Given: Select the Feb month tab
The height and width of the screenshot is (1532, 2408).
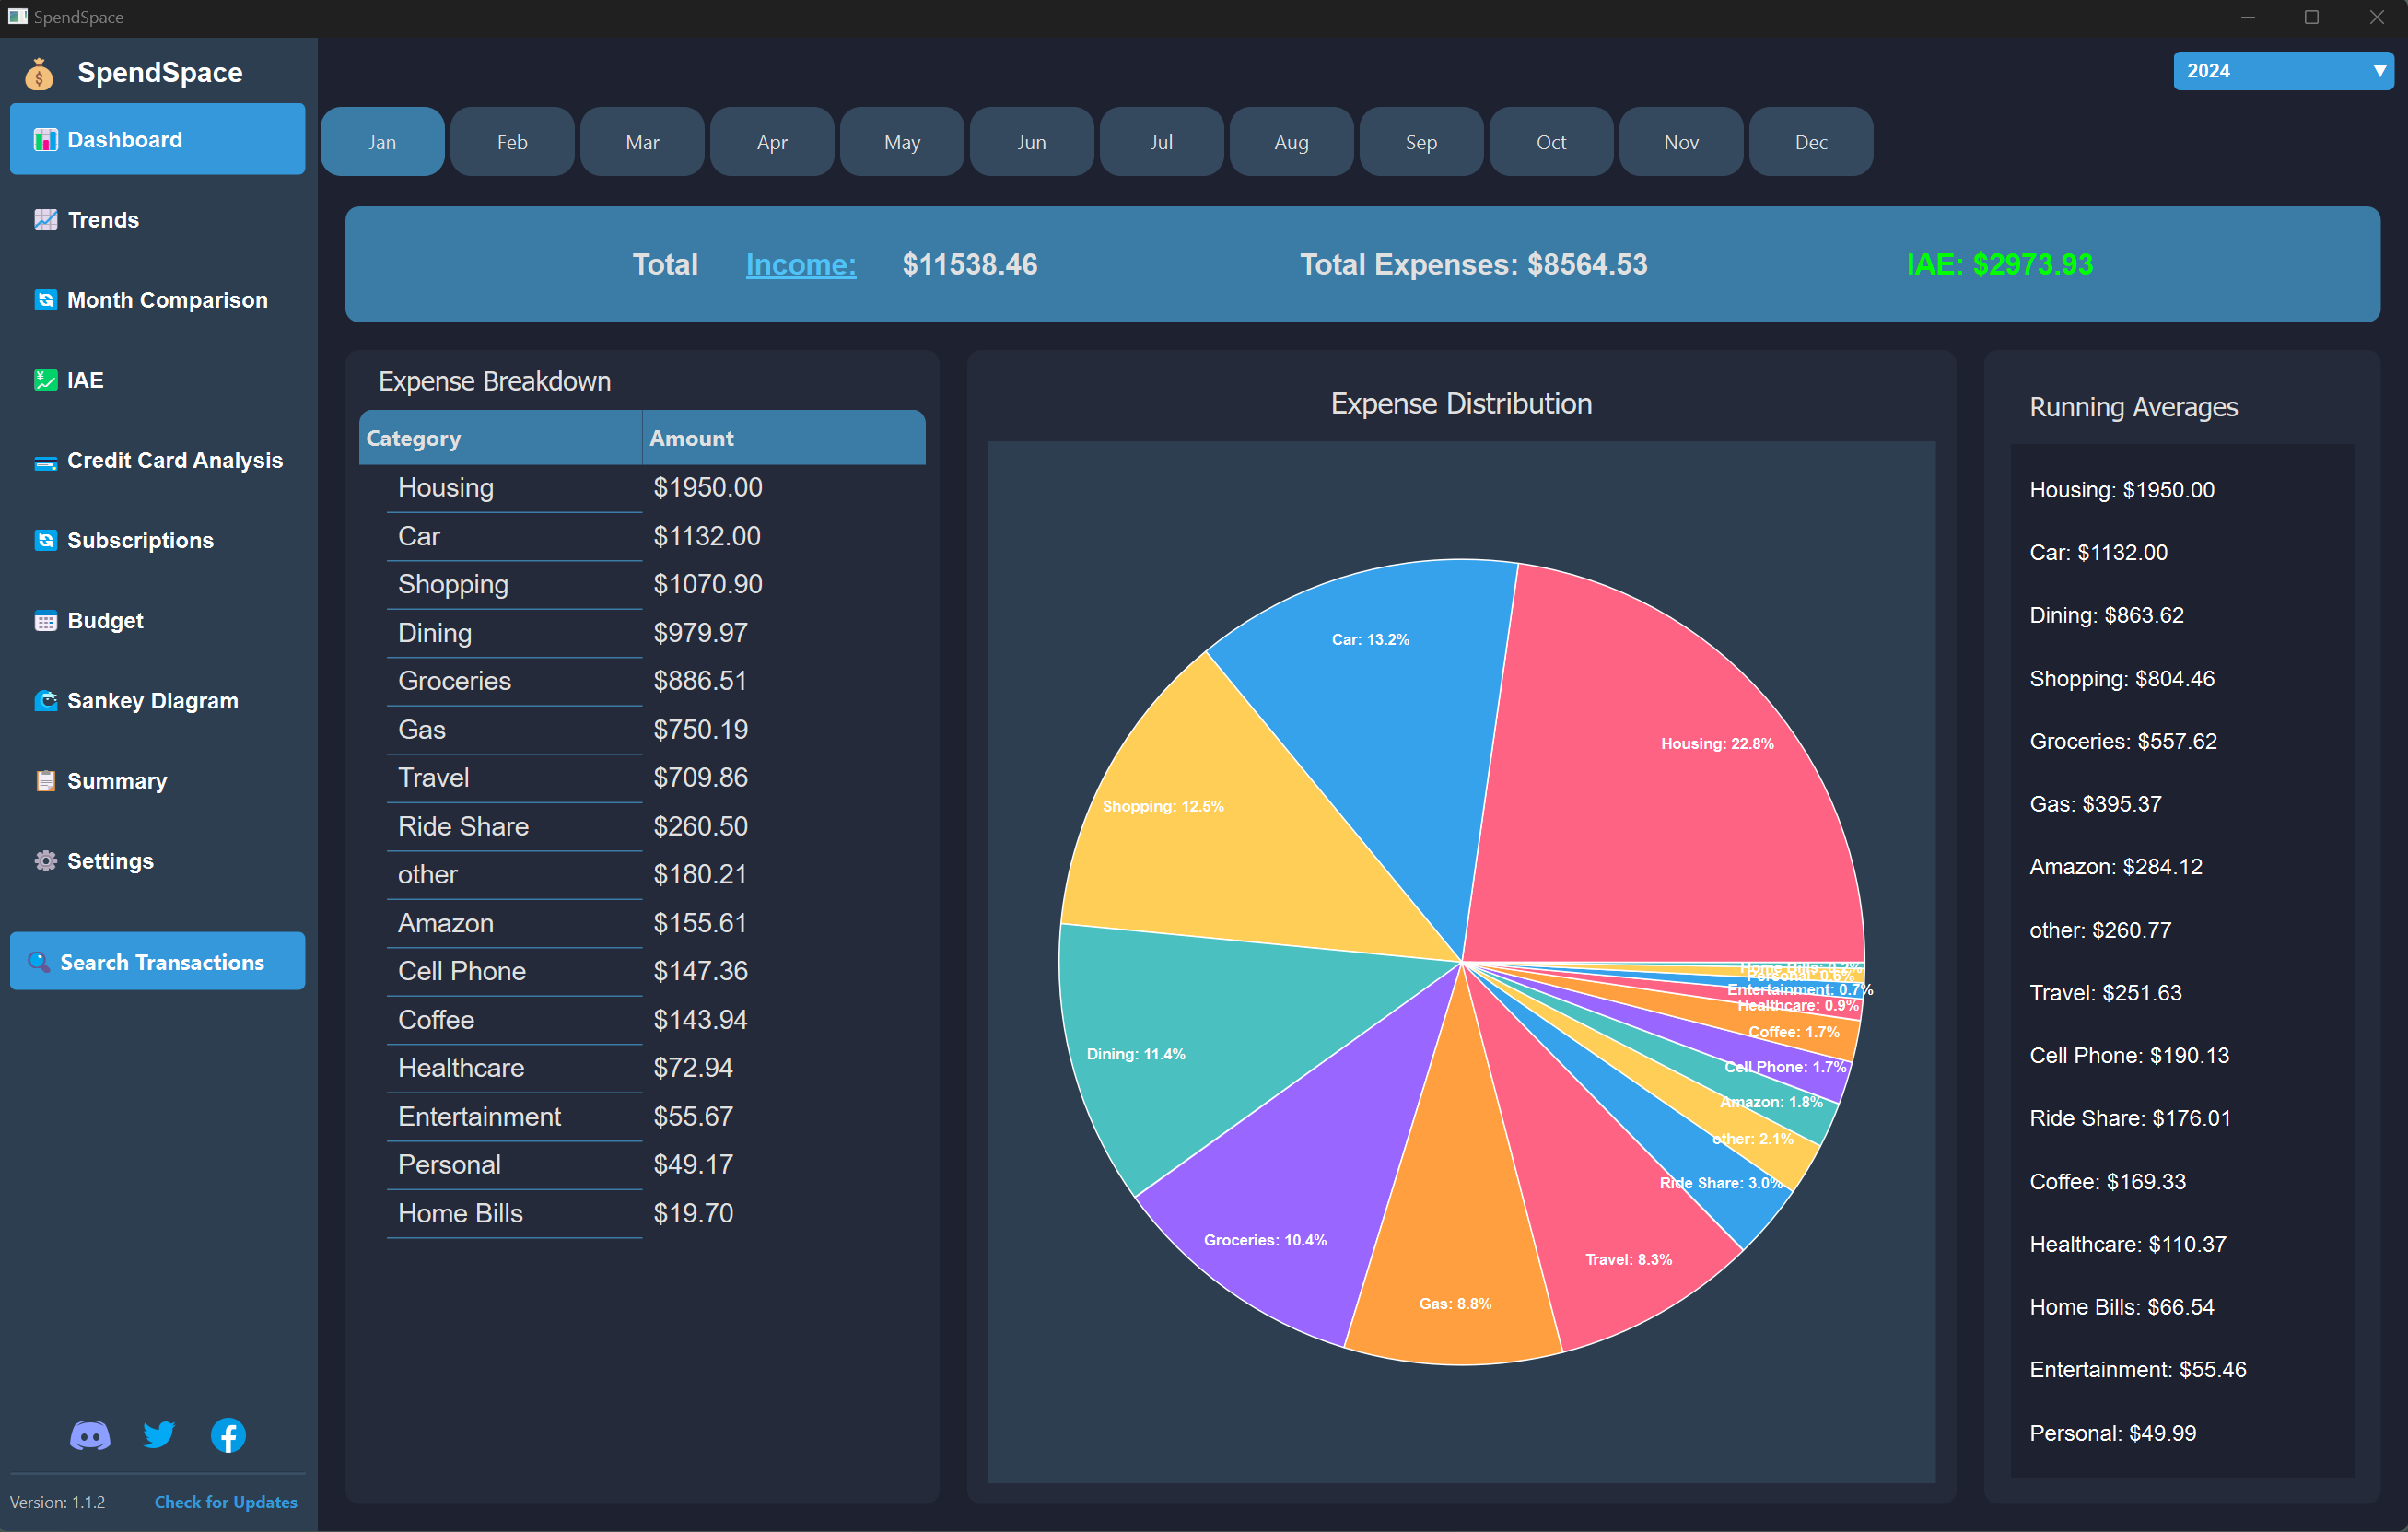Looking at the screenshot, I should 512,142.
